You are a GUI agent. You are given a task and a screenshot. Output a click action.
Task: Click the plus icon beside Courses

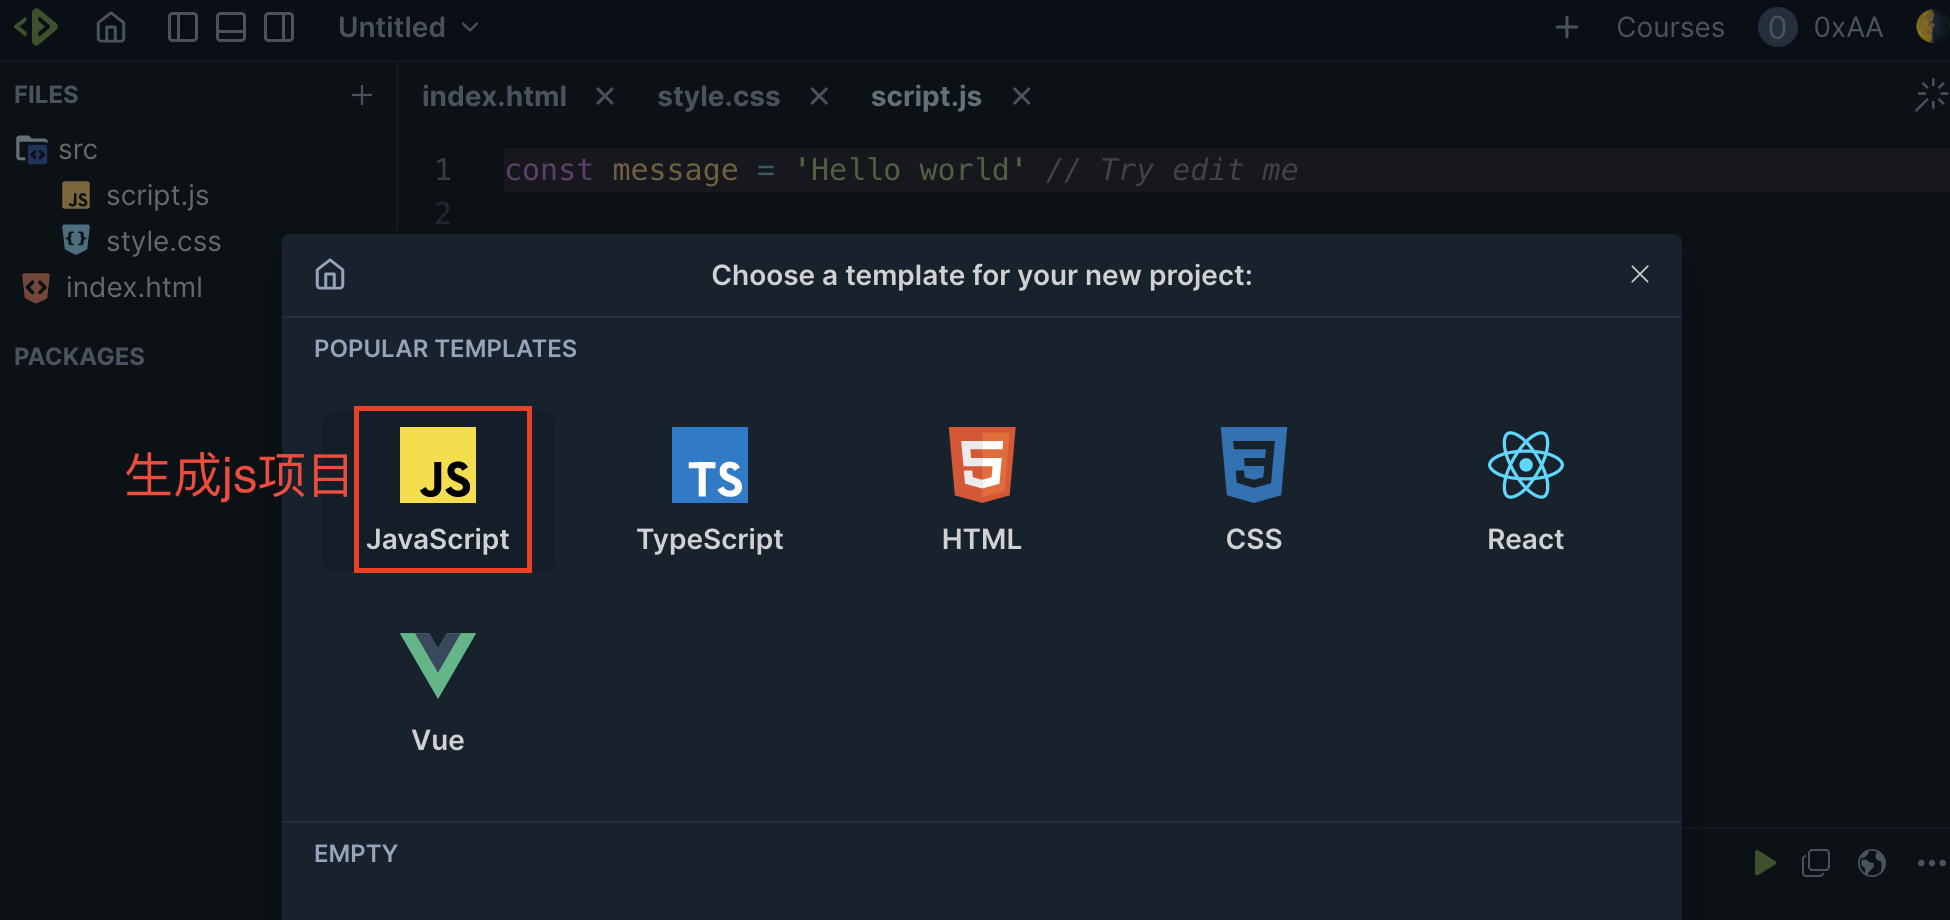(x=1567, y=27)
